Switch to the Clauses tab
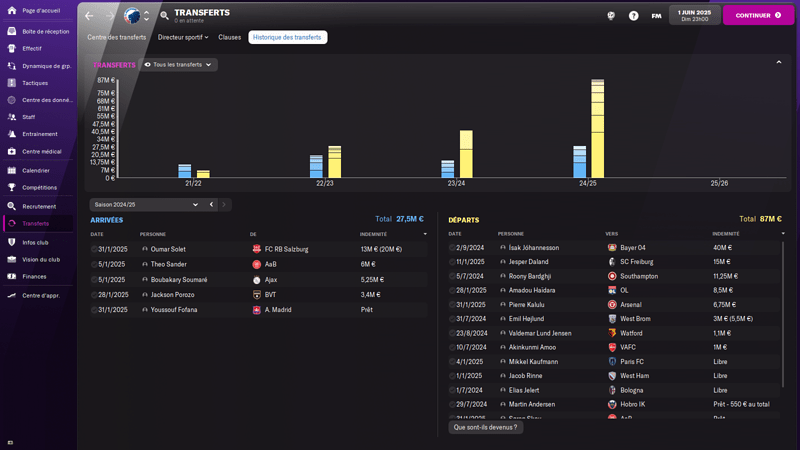This screenshot has width=800, height=450. point(229,37)
